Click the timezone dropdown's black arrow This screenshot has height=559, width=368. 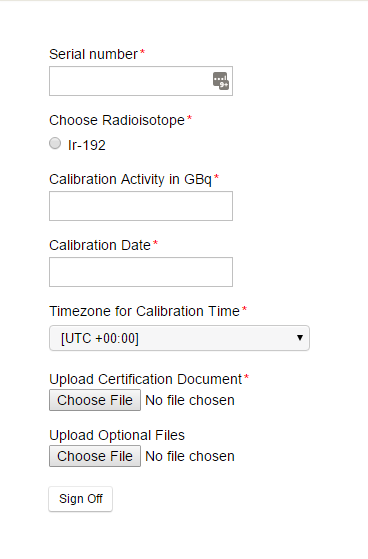pos(300,338)
